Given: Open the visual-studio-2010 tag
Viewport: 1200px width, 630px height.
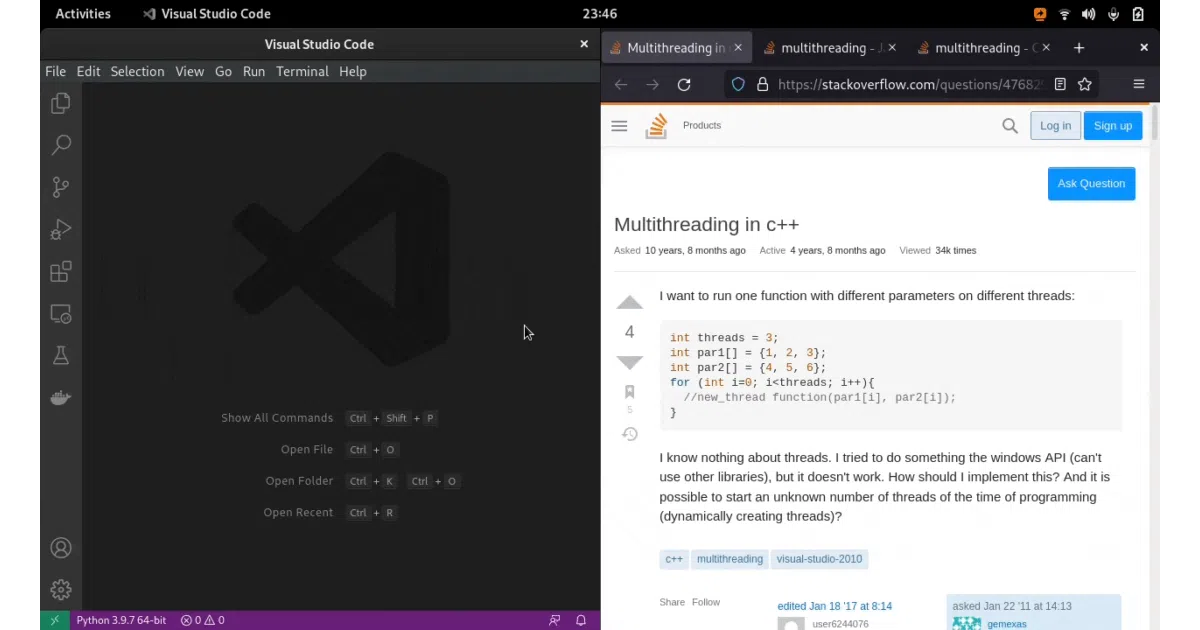Looking at the screenshot, I should tap(819, 559).
